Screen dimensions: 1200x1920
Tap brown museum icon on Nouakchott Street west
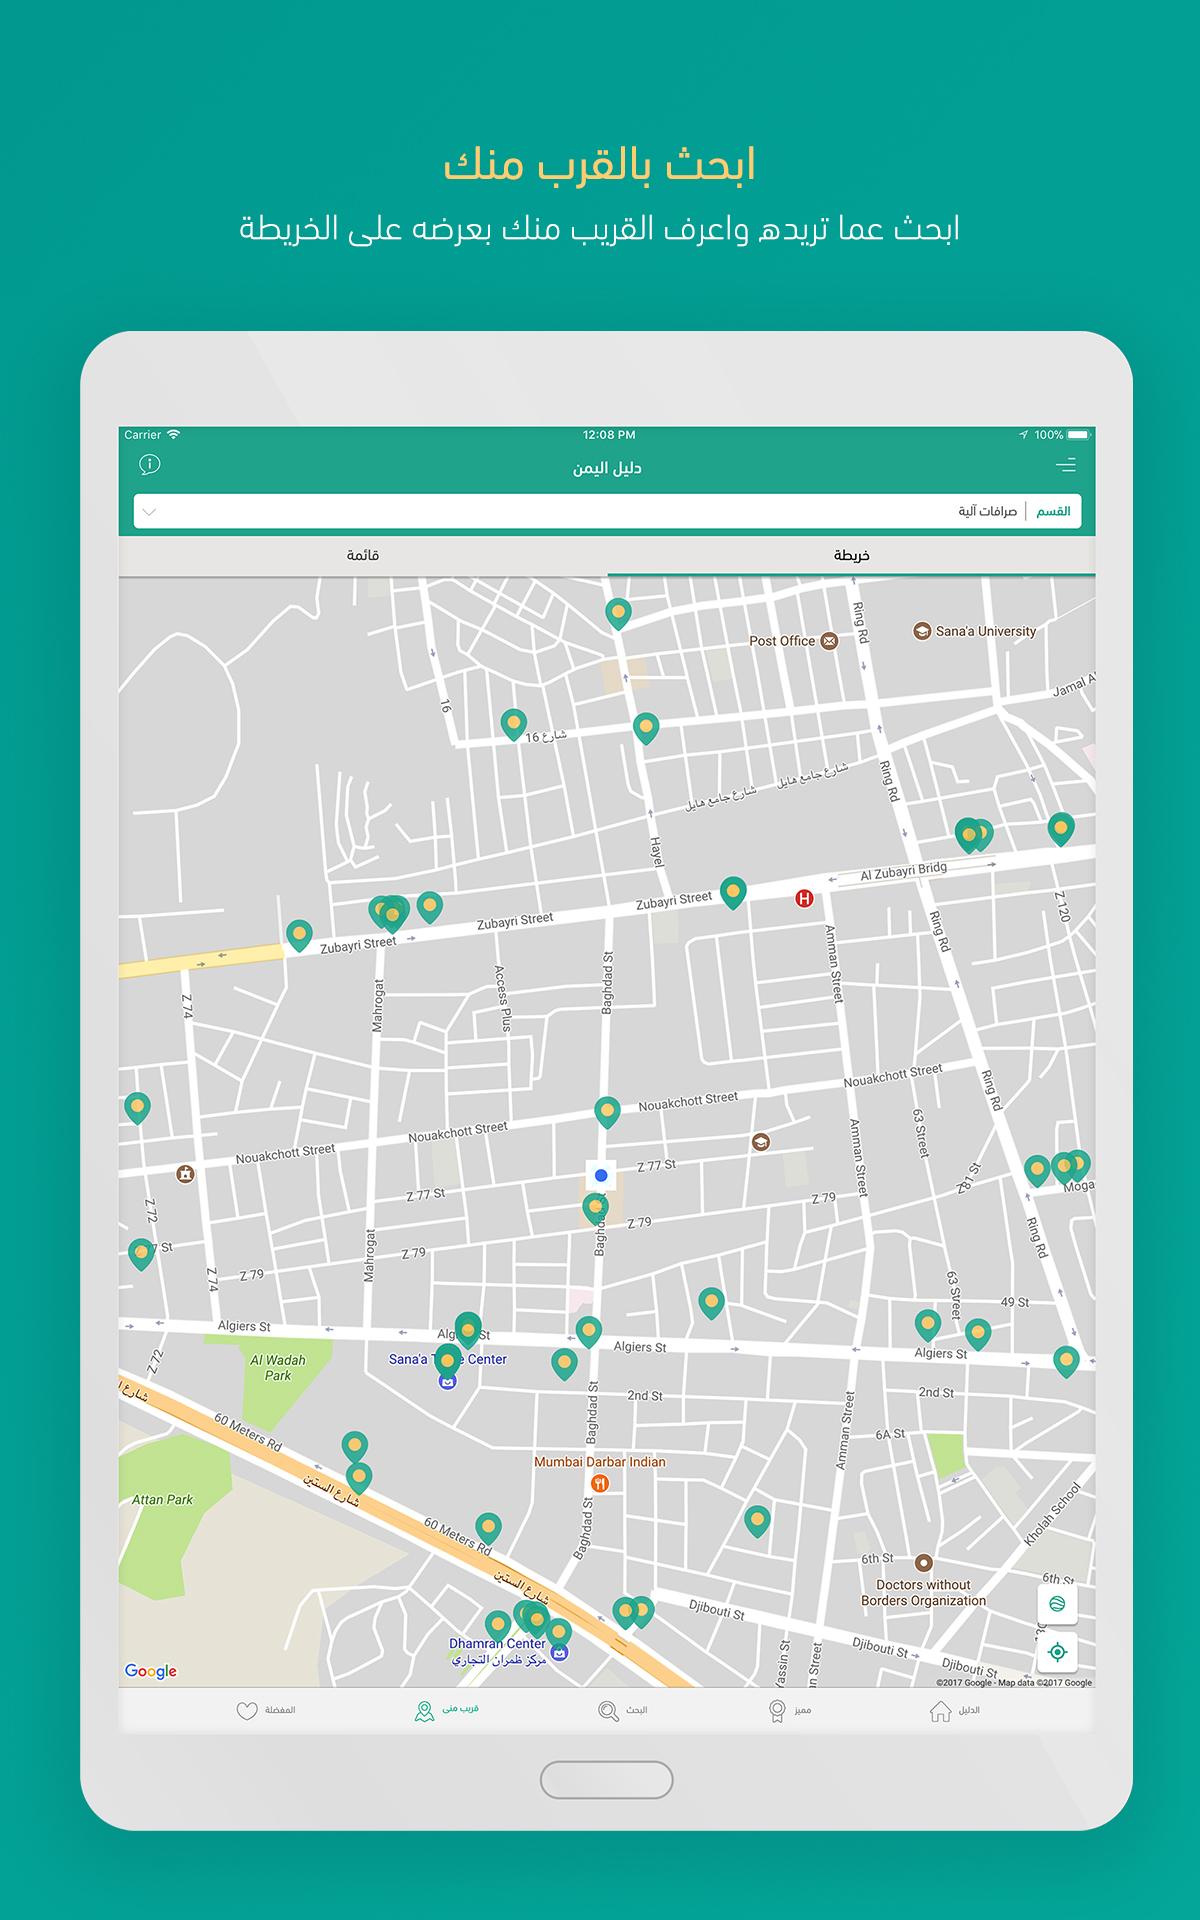coord(185,1174)
